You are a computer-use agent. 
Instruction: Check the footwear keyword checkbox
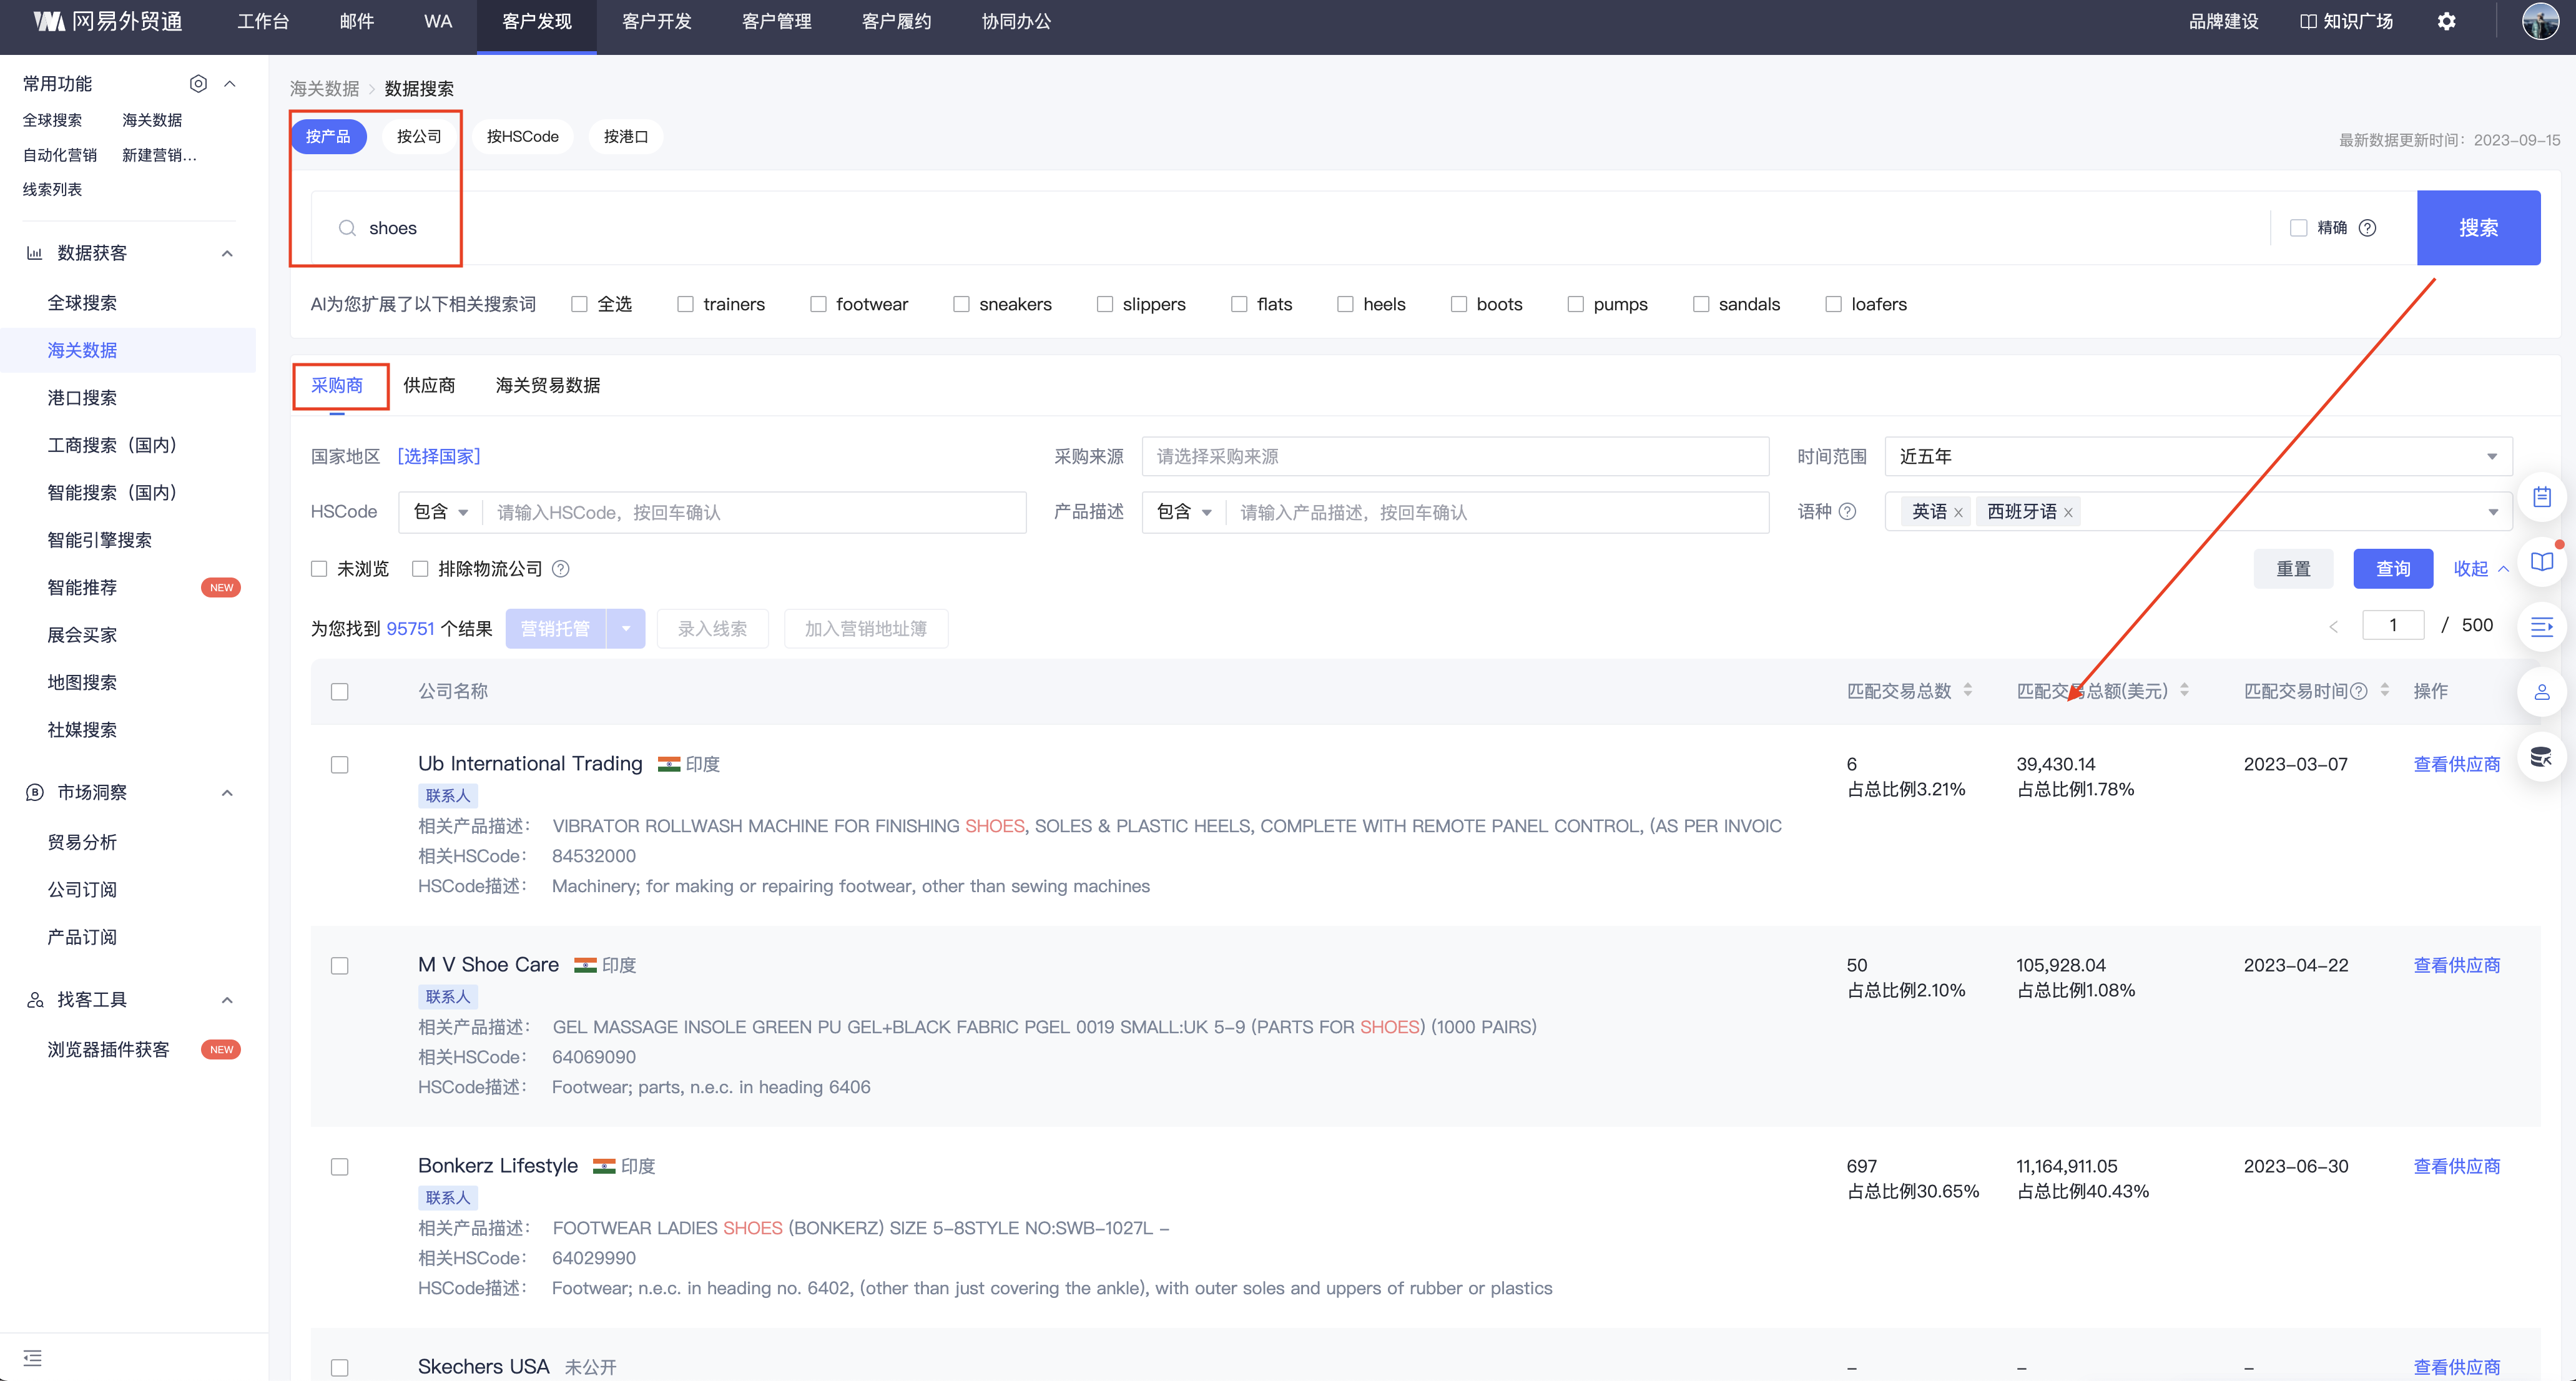click(x=818, y=304)
